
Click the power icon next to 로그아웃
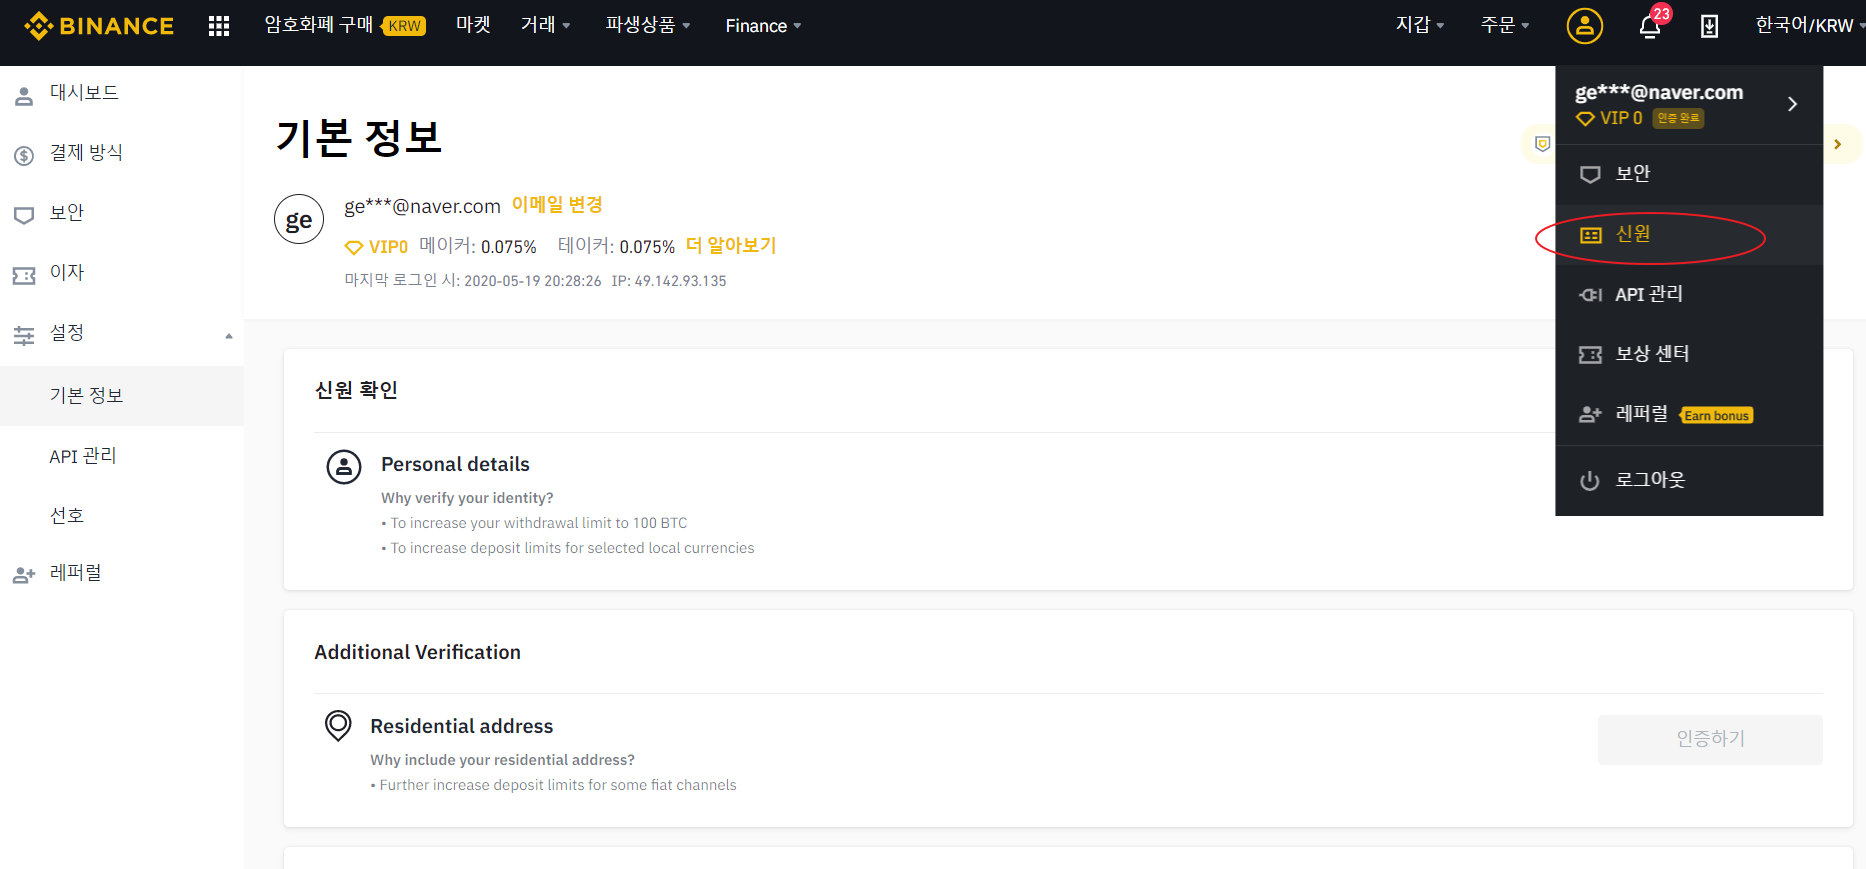pyautogui.click(x=1590, y=481)
